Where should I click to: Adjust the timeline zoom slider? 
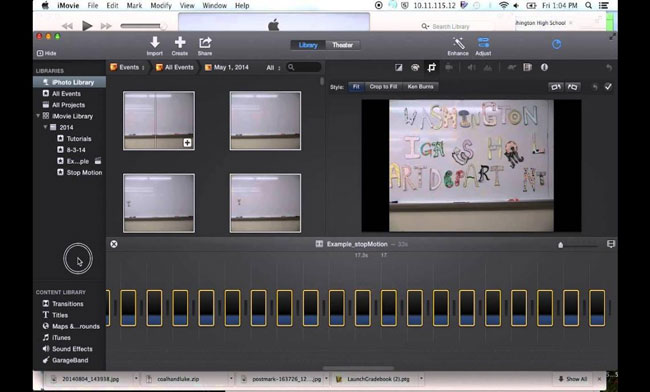560,245
